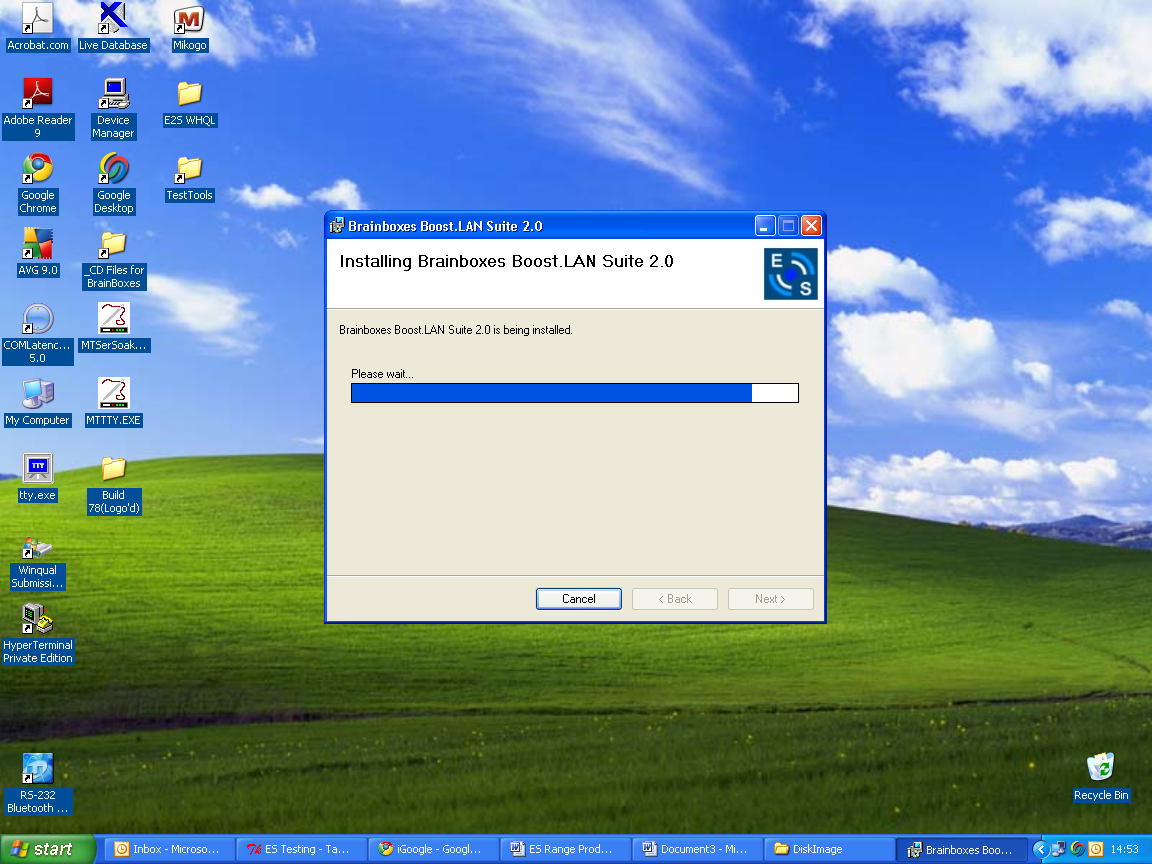Open the Recycle Bin

tap(1101, 765)
